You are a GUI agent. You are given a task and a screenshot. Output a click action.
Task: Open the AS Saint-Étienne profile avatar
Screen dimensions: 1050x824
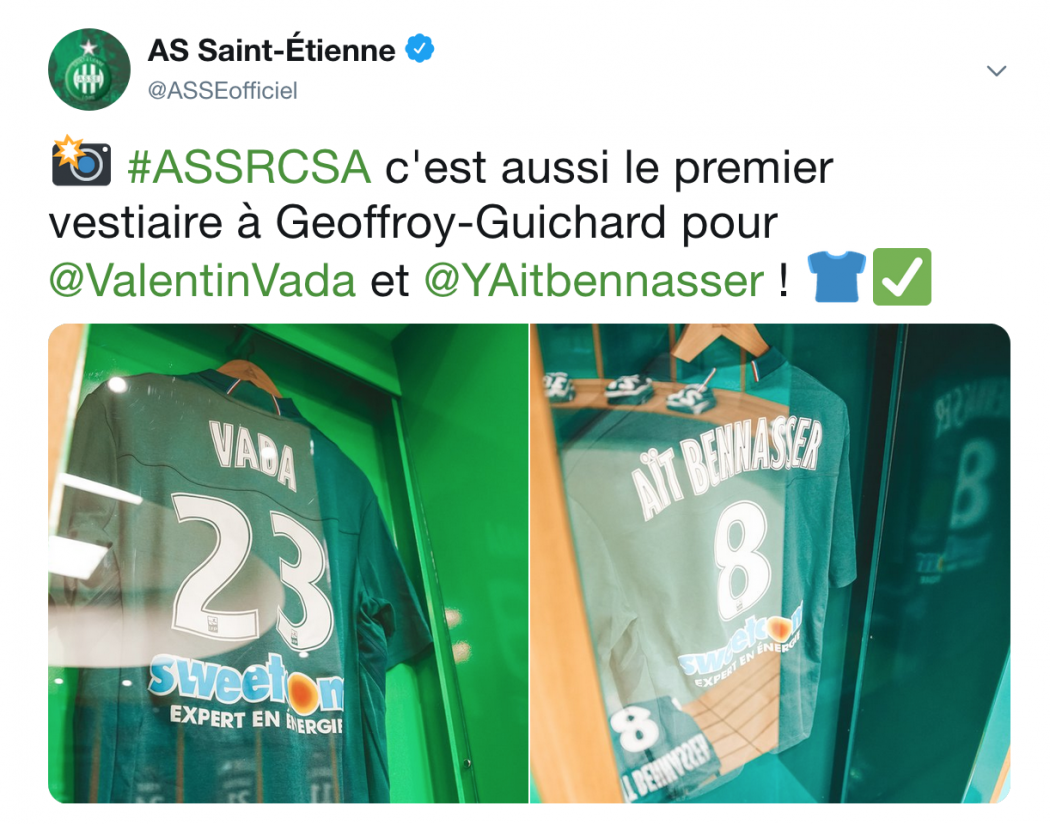click(x=89, y=69)
